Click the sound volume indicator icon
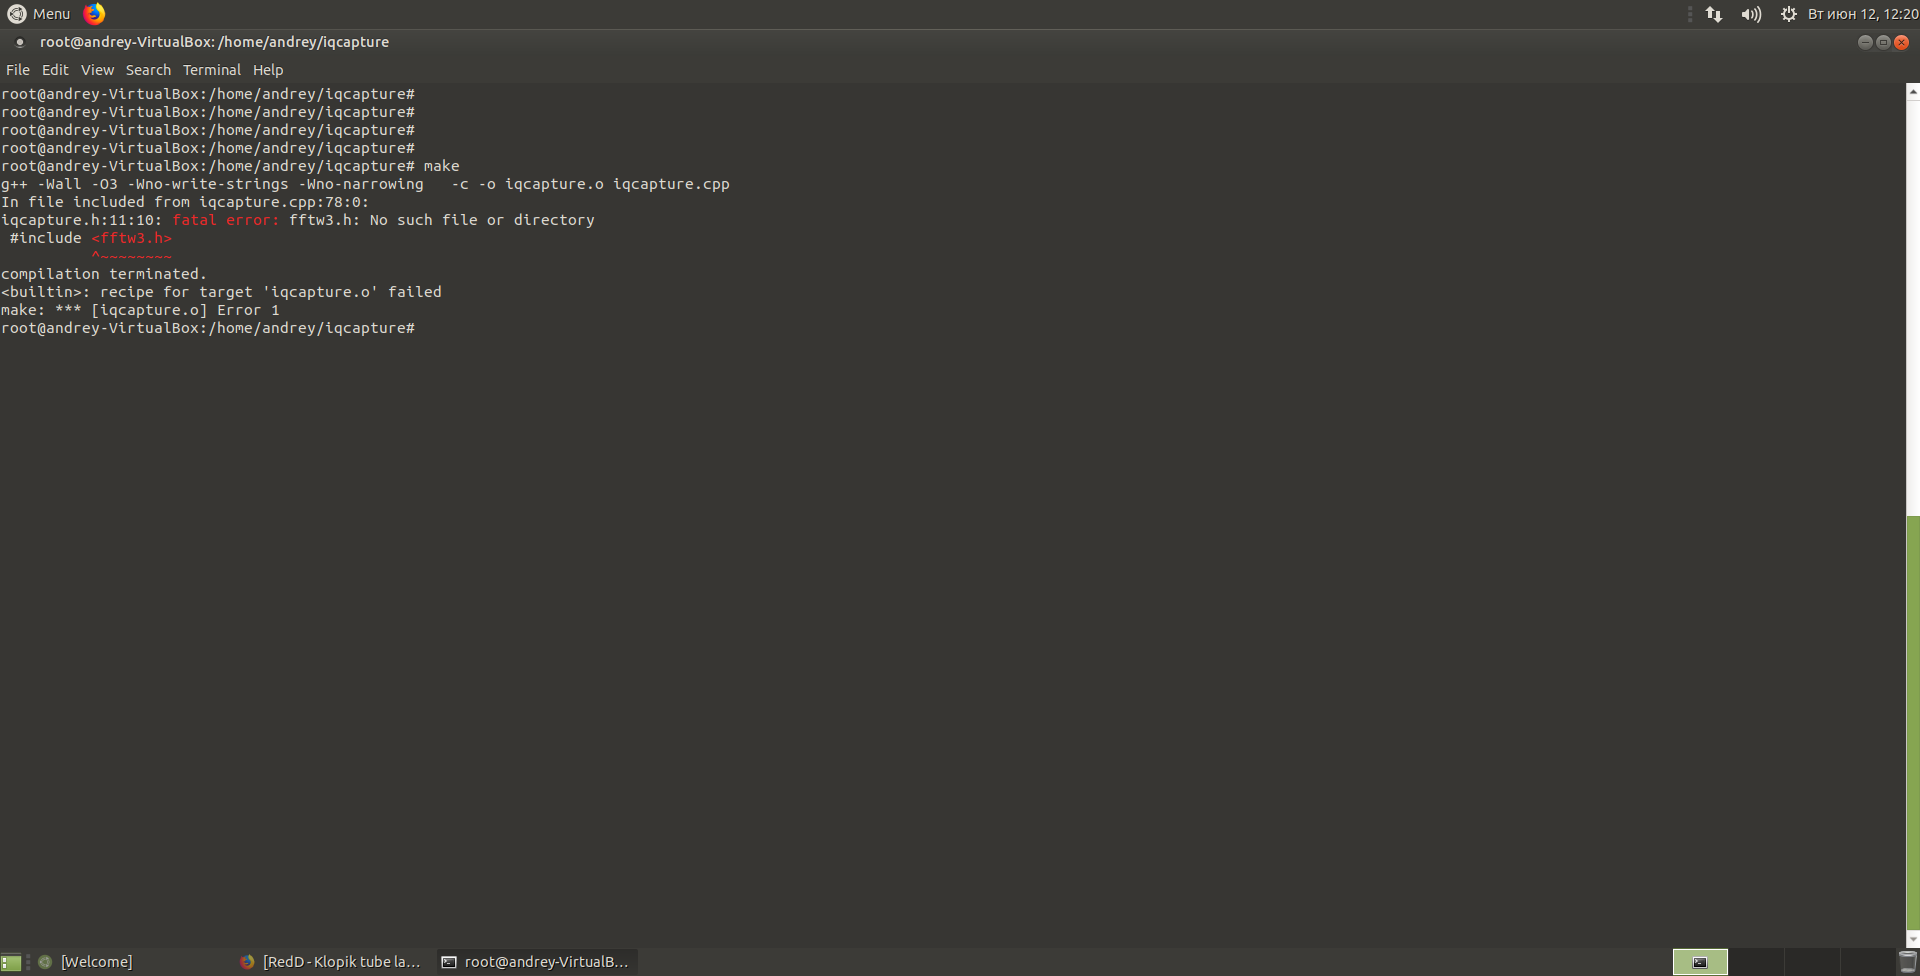The height and width of the screenshot is (976, 1920). (1751, 14)
